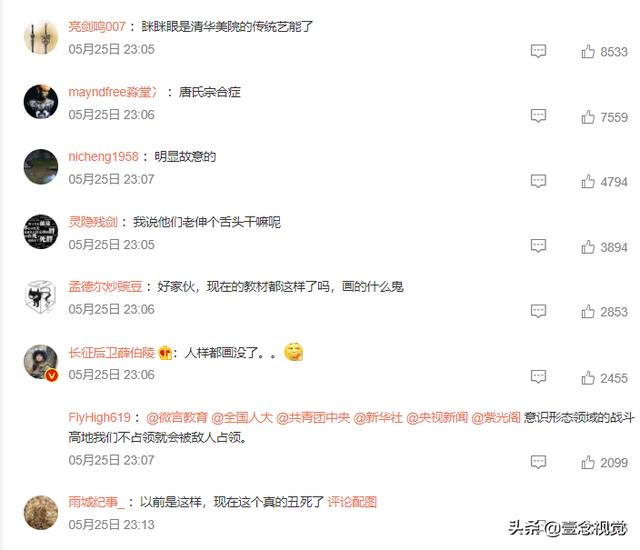
Task: Open the 评论配图 link
Action: tap(352, 502)
